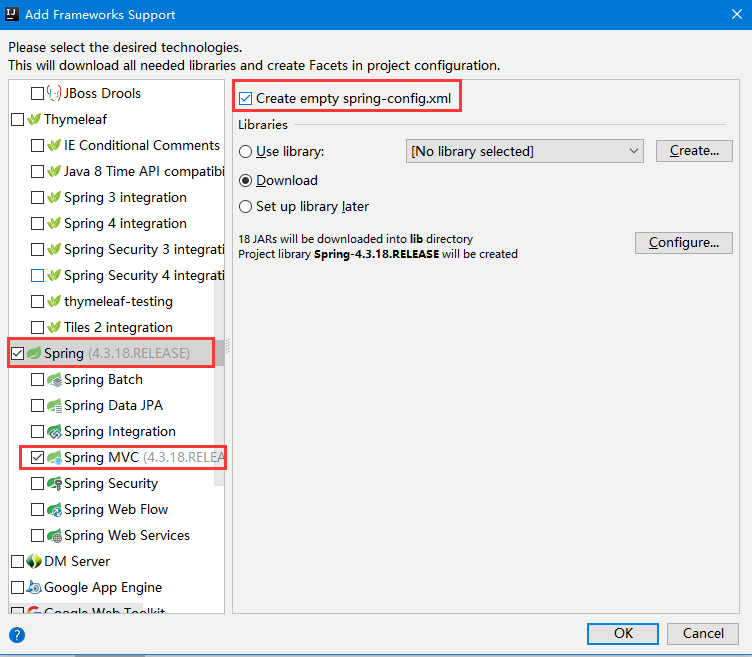Choose Set up library later option
The width and height of the screenshot is (752, 657).
[246, 206]
